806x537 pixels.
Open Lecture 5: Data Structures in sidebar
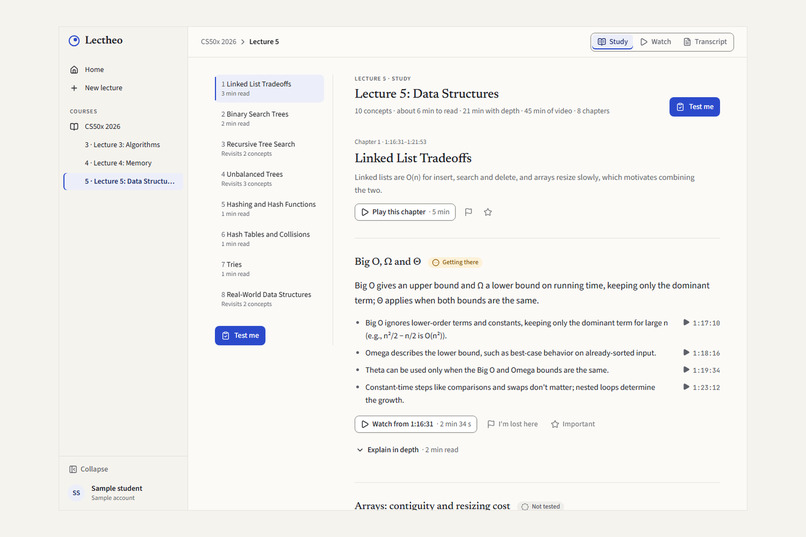[x=123, y=181]
